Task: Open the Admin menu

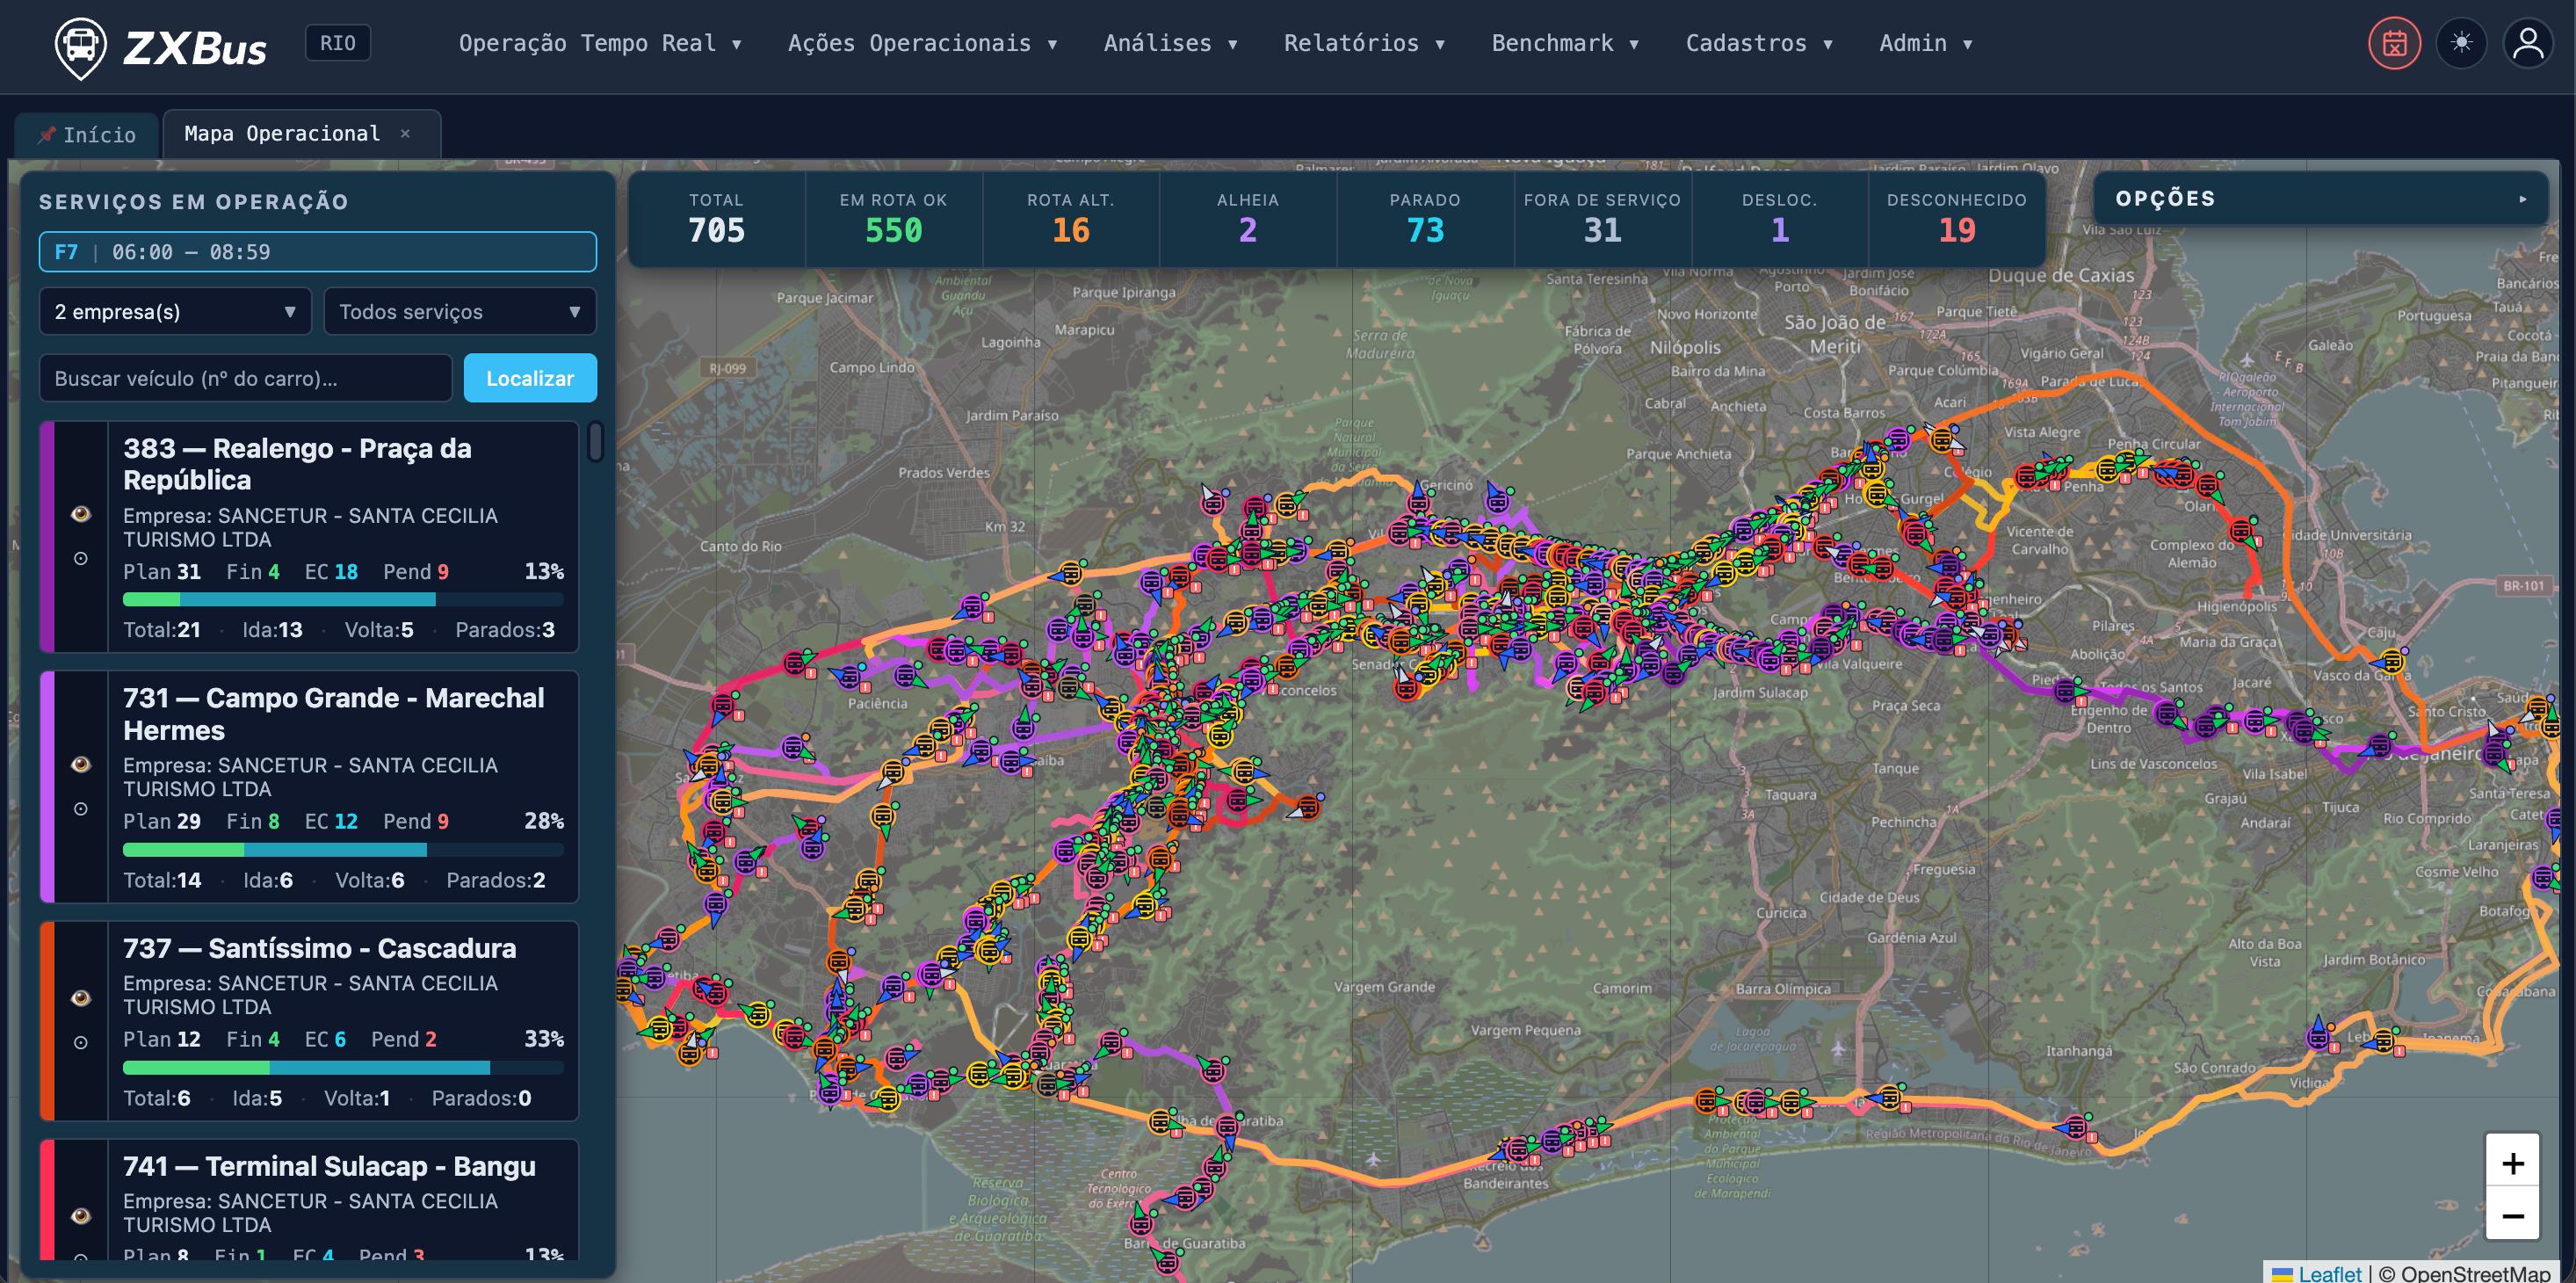Action: click(1925, 43)
